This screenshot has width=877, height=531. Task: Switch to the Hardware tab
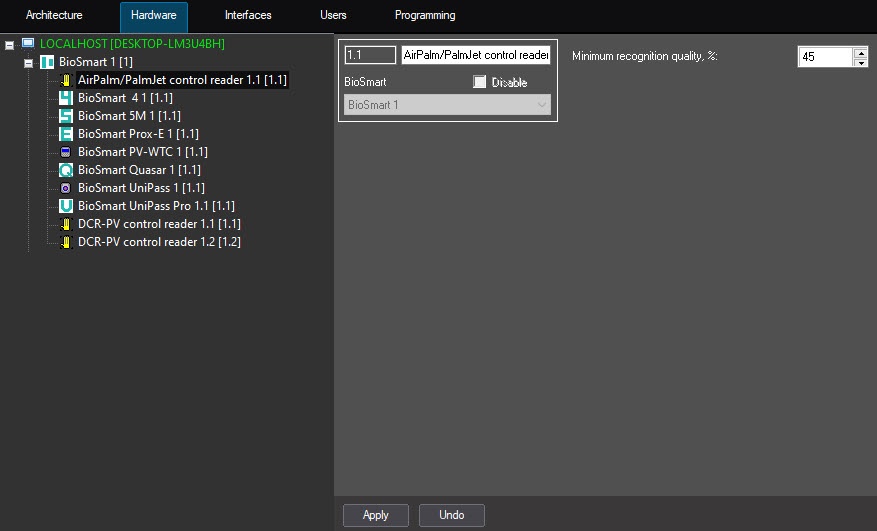(x=154, y=15)
